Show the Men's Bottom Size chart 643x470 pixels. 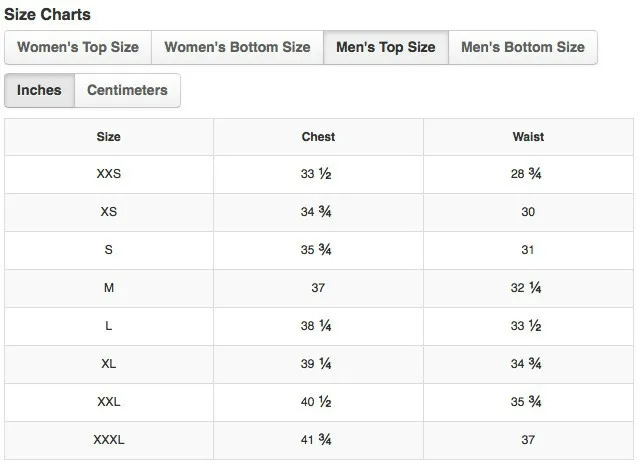523,47
